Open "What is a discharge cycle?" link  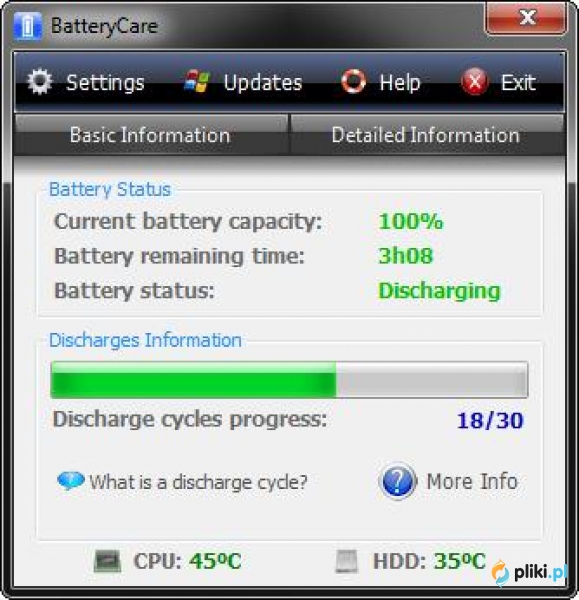(198, 482)
